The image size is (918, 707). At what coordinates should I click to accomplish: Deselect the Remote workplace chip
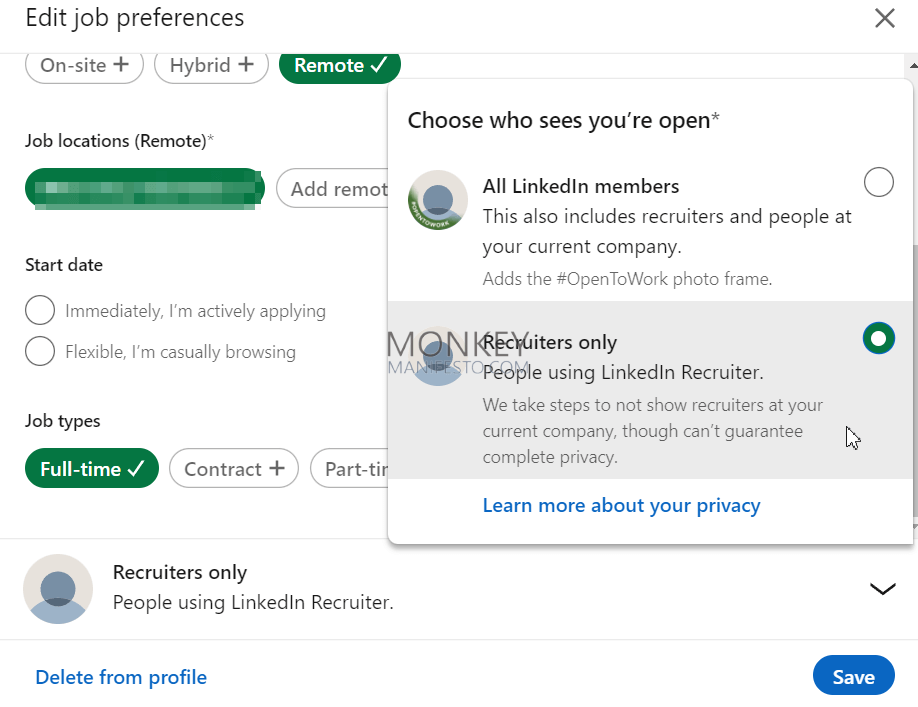(340, 66)
